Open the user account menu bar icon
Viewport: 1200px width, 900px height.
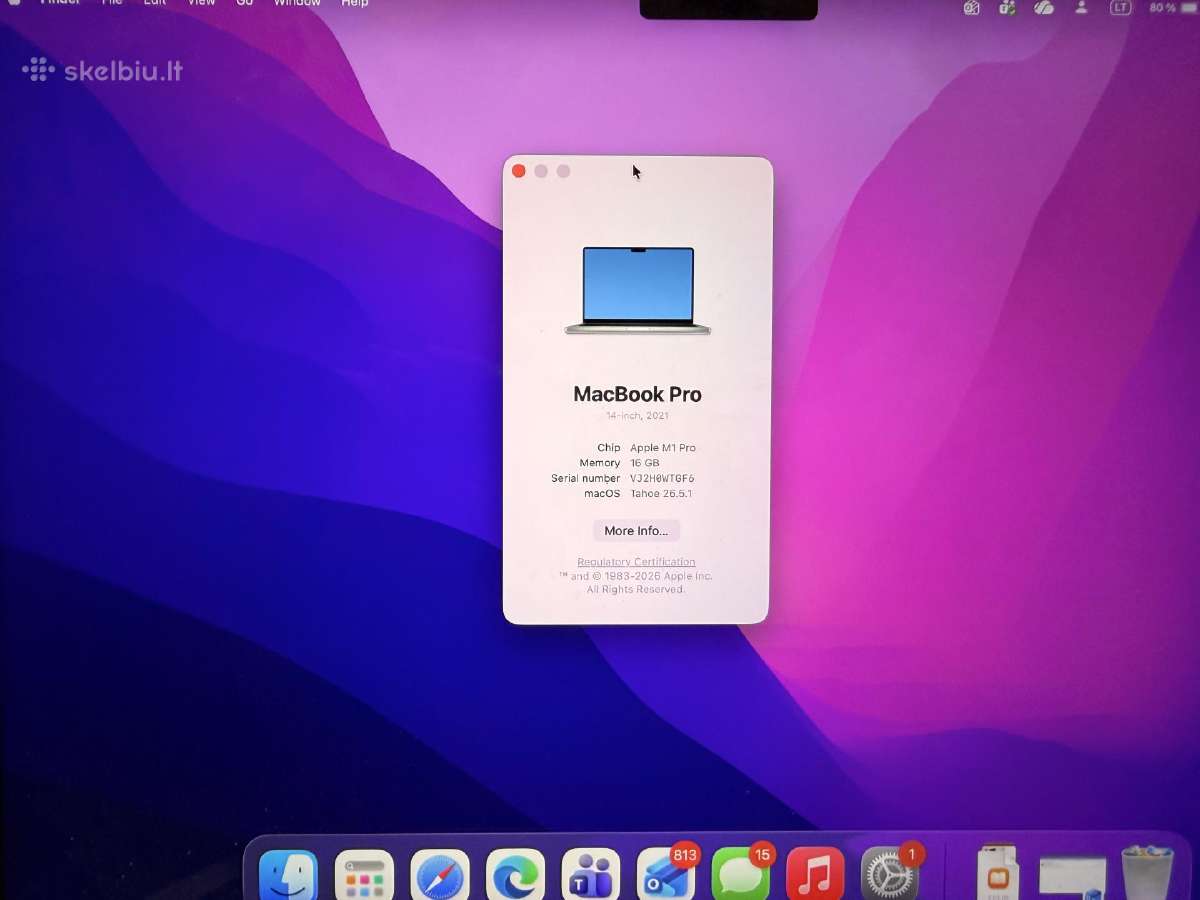pos(1082,7)
